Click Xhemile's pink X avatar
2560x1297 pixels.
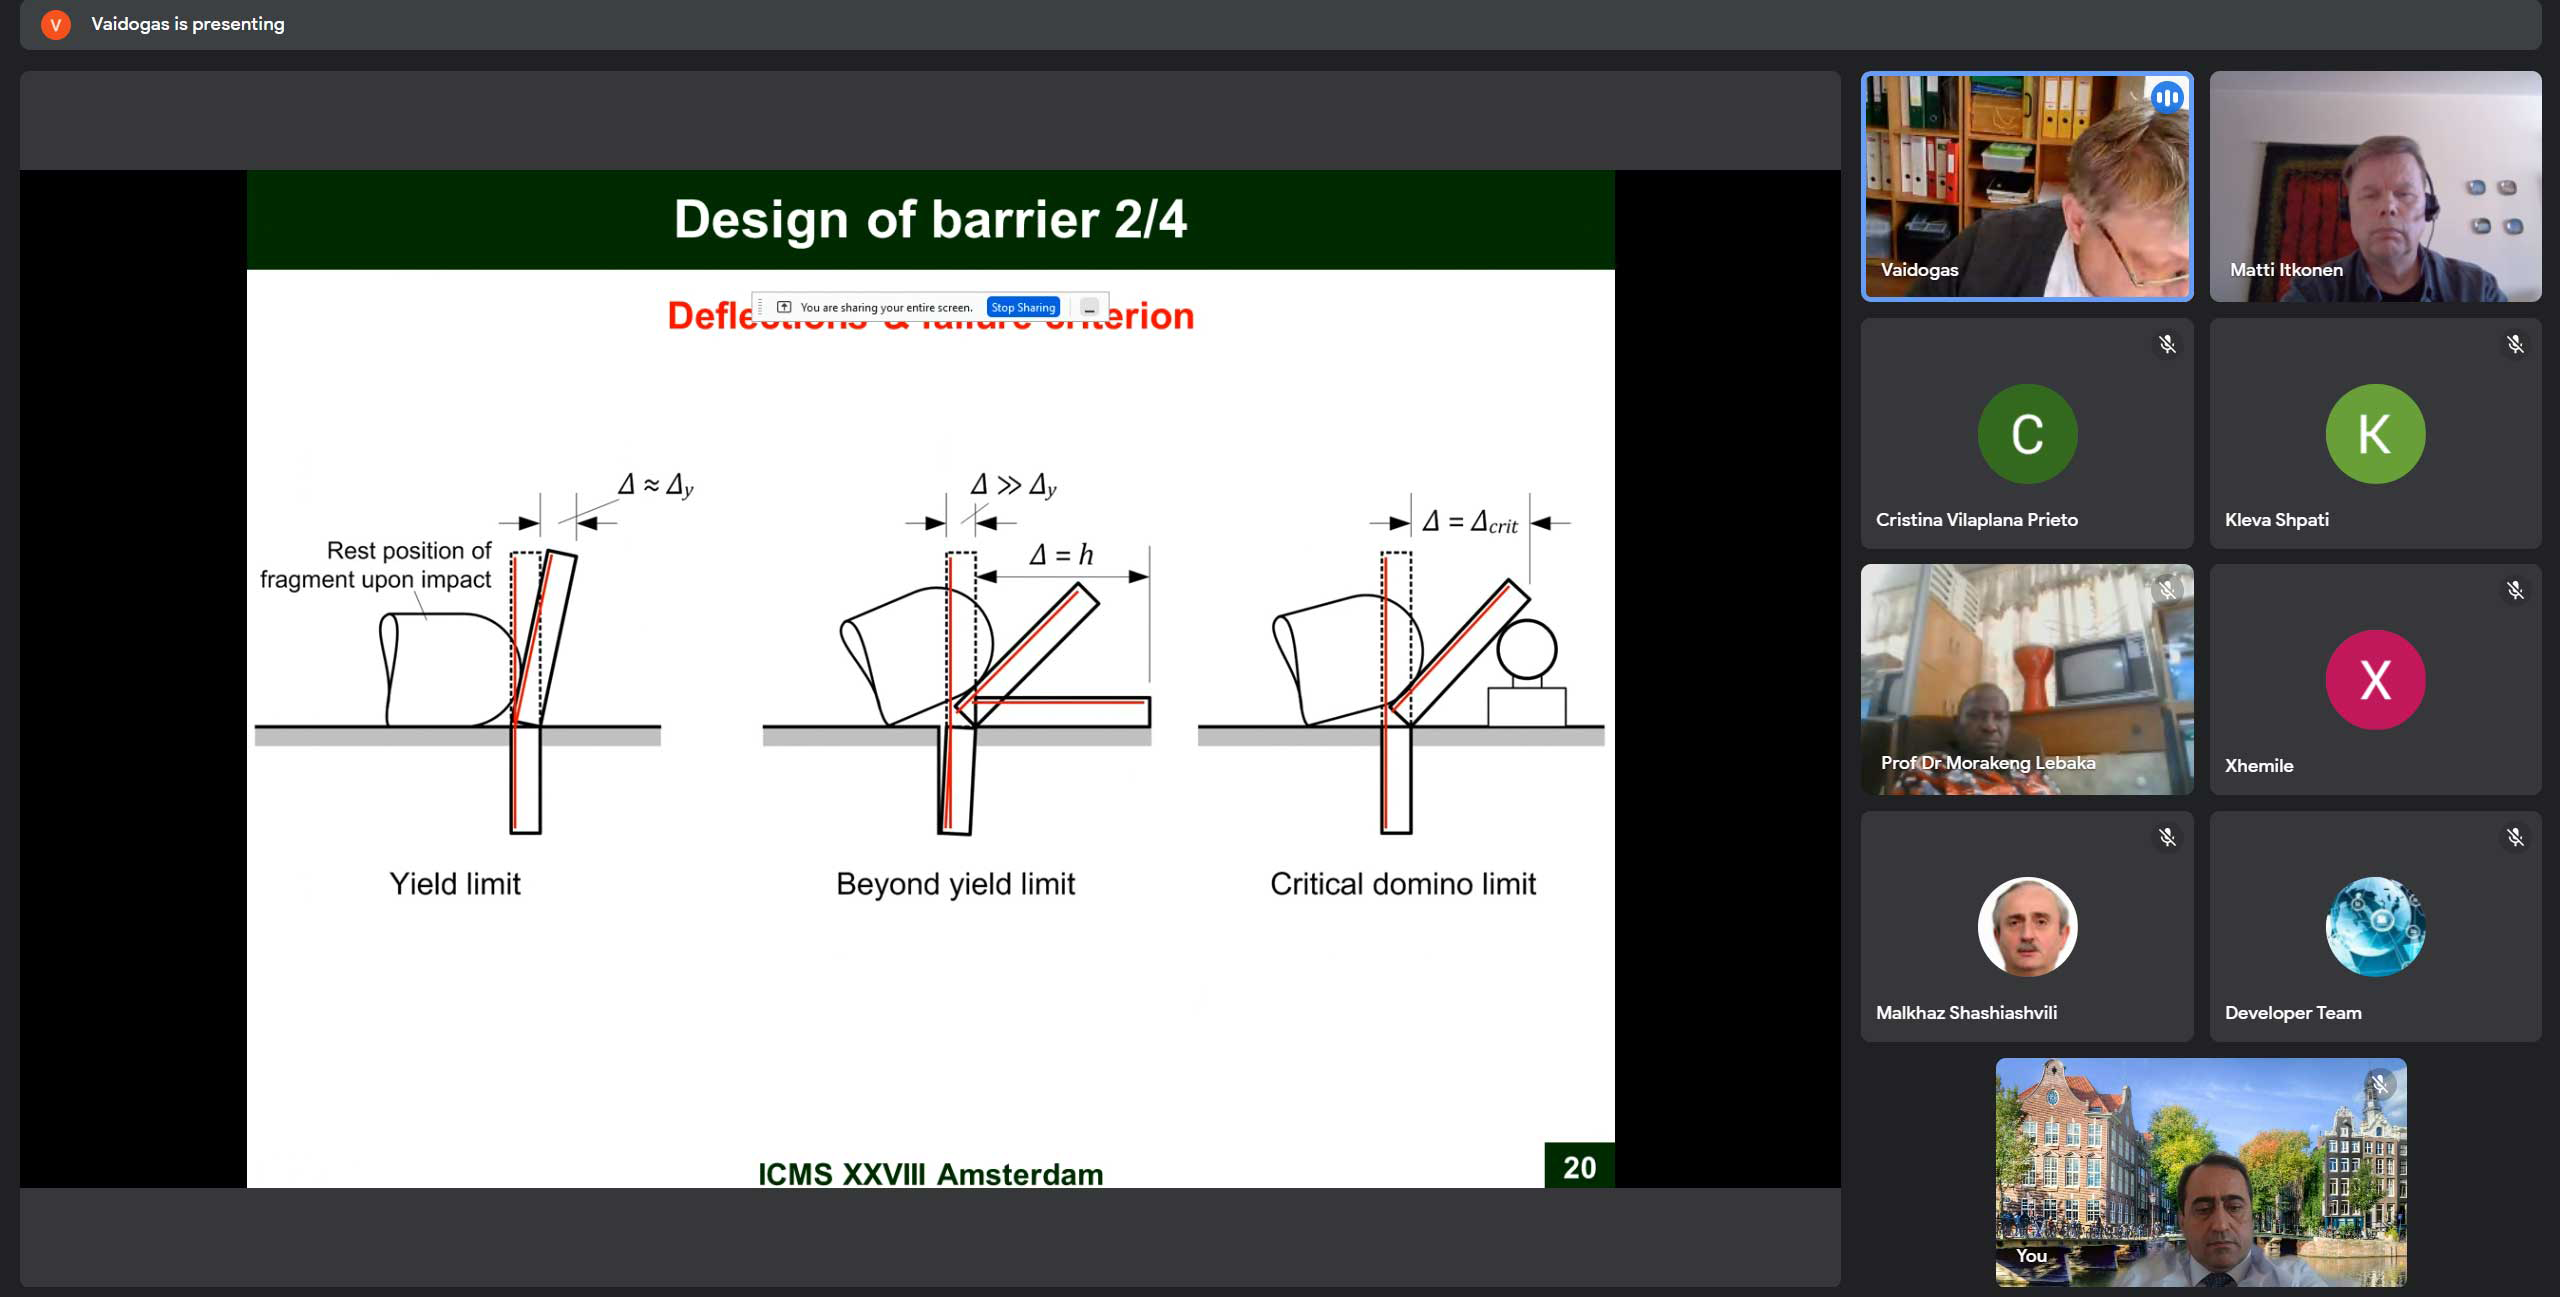coord(2374,680)
